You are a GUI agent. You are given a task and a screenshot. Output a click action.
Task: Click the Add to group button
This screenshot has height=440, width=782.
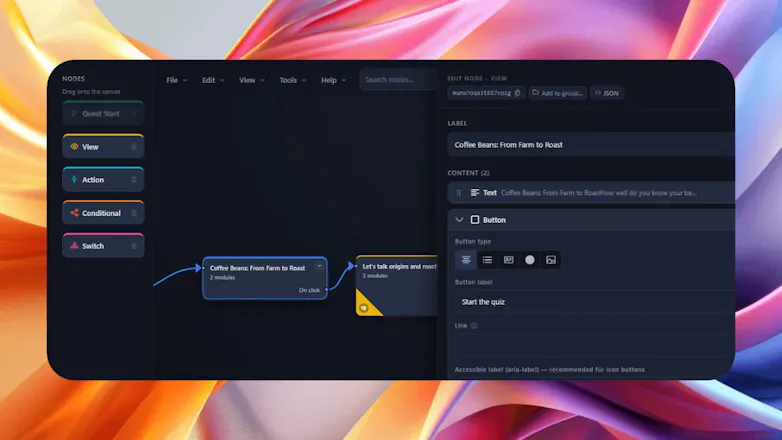pyautogui.click(x=558, y=93)
